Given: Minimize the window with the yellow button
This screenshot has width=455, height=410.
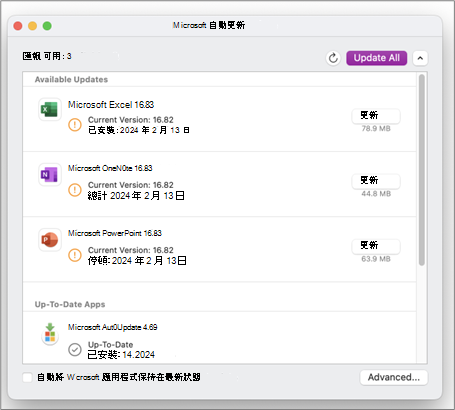Looking at the screenshot, I should point(33,26).
